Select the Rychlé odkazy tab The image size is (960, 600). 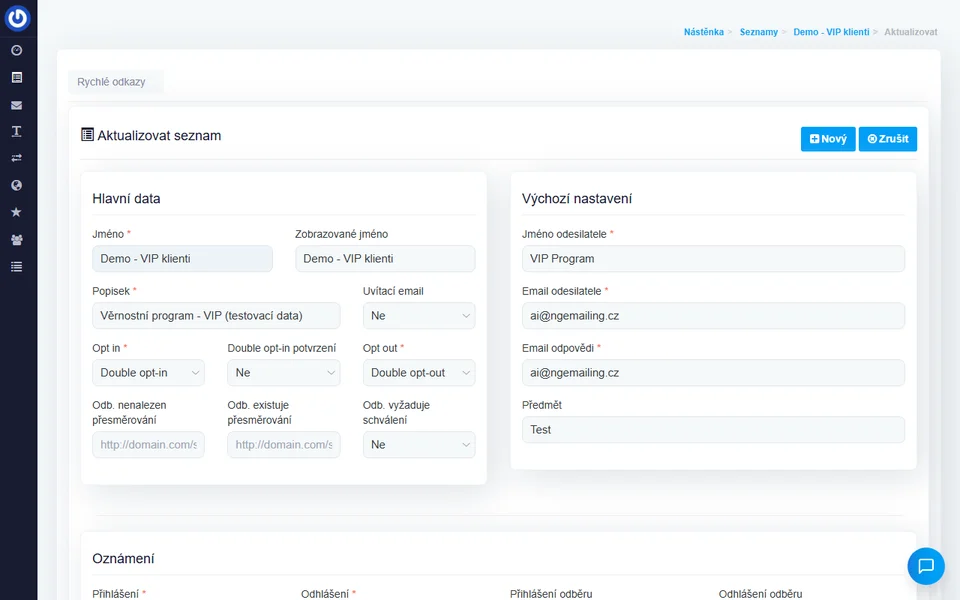click(x=111, y=82)
